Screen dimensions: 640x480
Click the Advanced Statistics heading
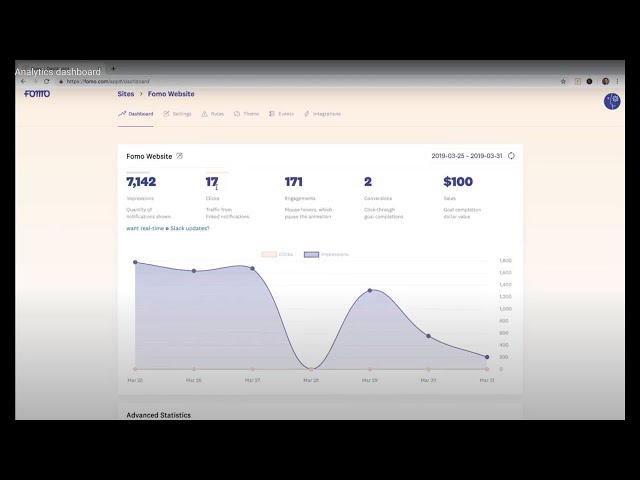(x=158, y=415)
